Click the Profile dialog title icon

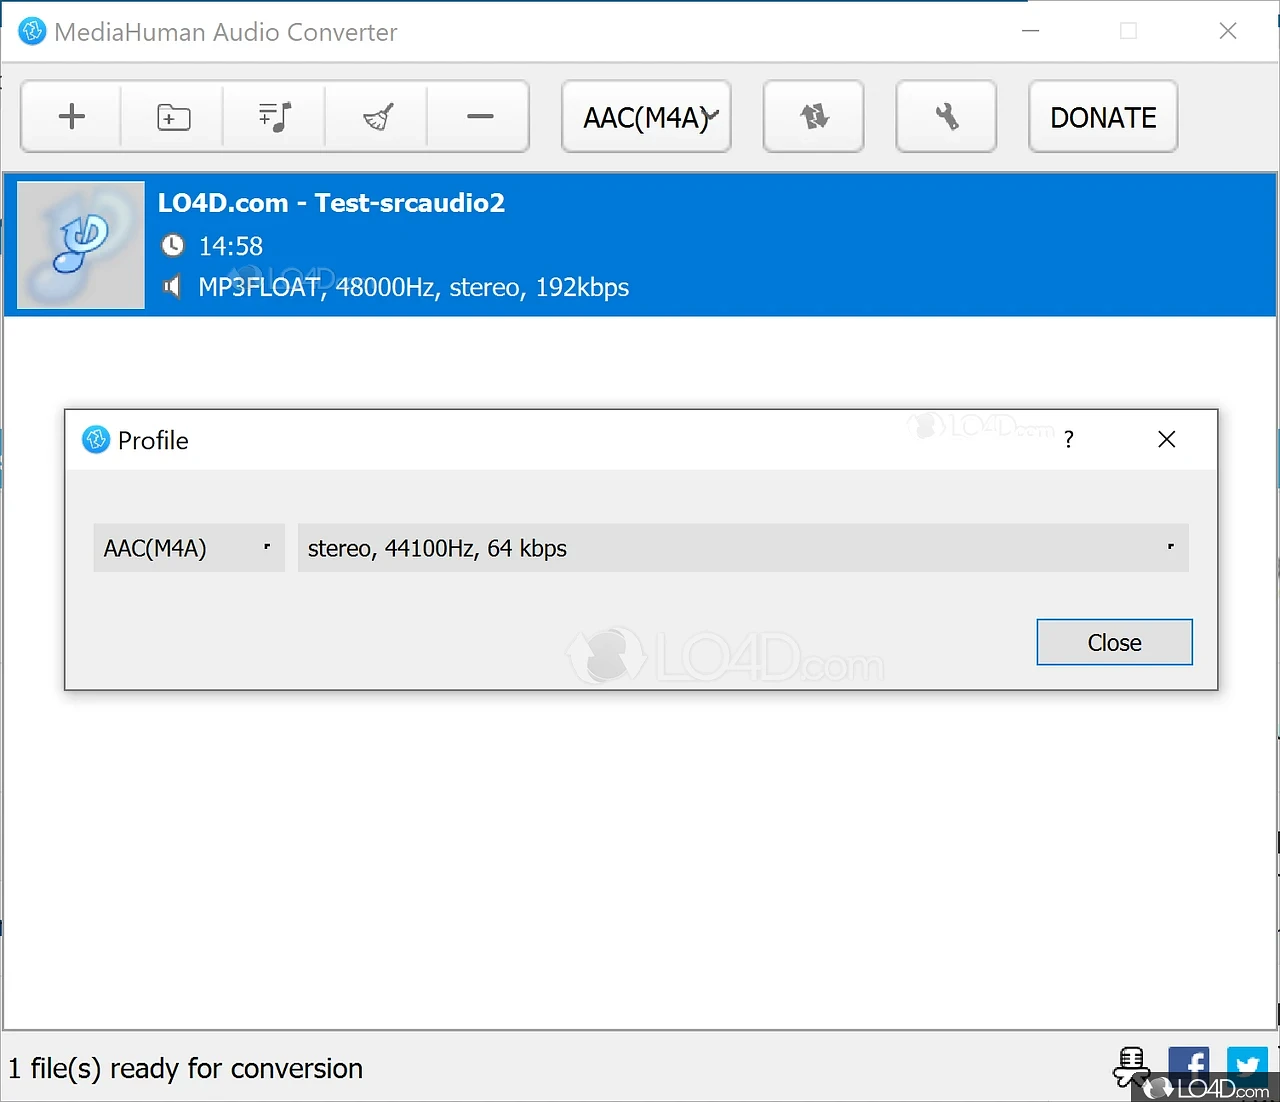pos(96,439)
